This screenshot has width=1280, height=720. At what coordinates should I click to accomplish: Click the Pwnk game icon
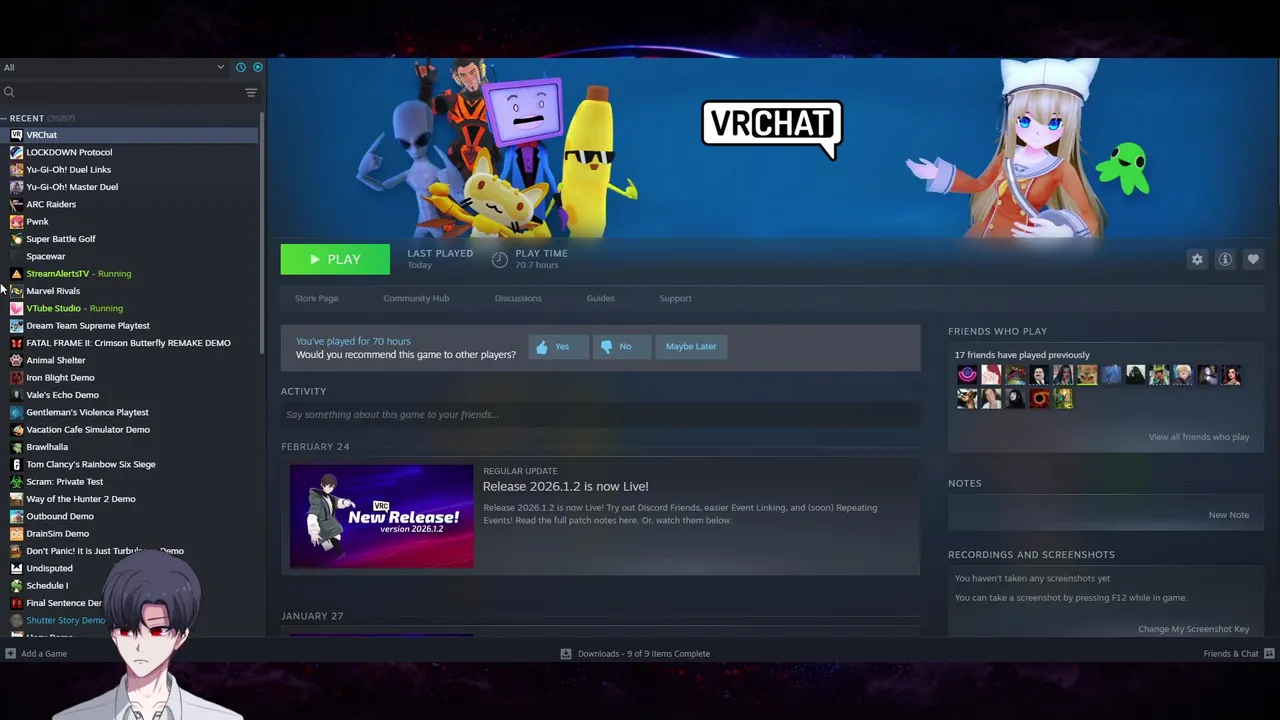16,222
